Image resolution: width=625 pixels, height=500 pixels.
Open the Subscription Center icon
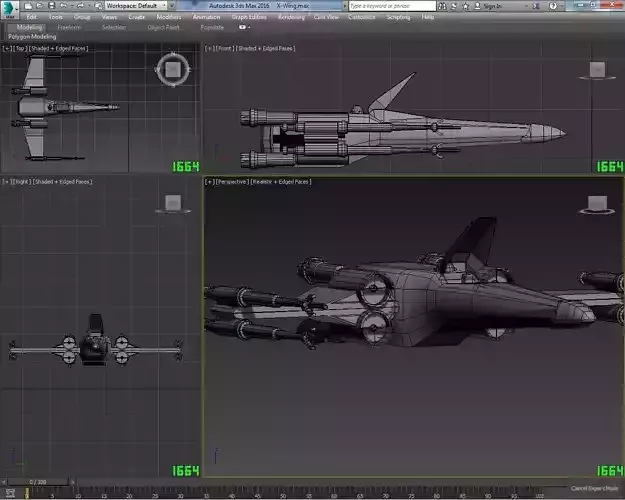[x=454, y=6]
